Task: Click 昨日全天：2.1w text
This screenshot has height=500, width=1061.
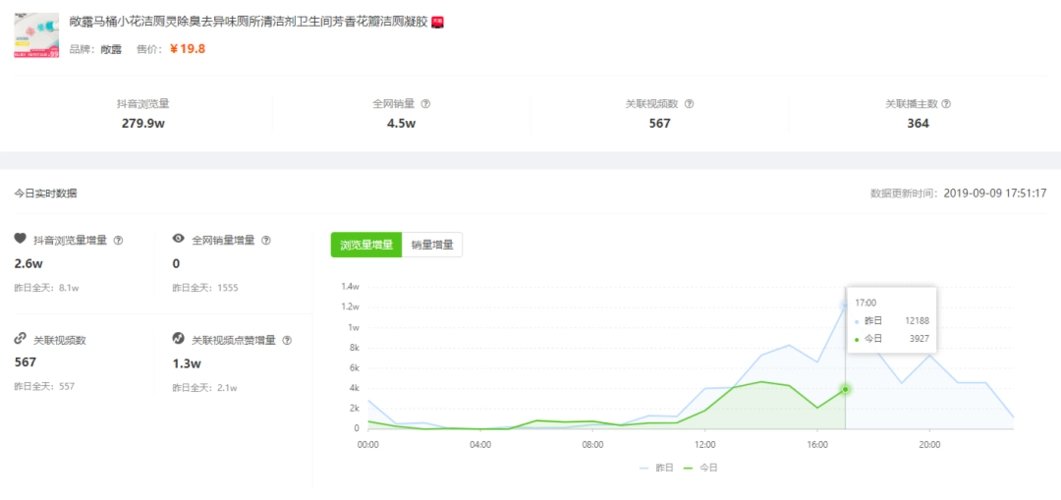Action: (x=205, y=388)
